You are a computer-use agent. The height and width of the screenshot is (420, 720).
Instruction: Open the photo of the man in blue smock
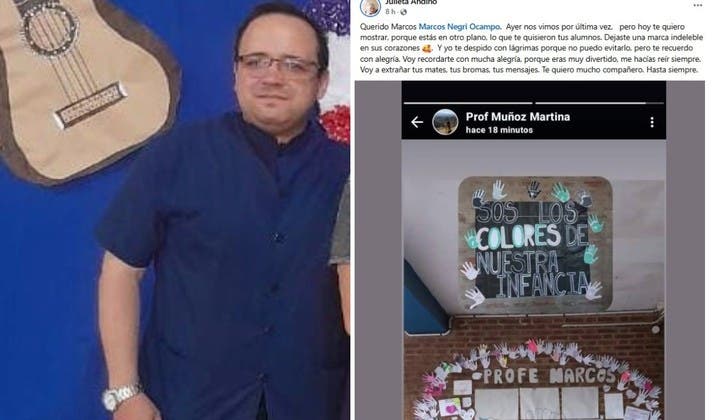pos(175,210)
